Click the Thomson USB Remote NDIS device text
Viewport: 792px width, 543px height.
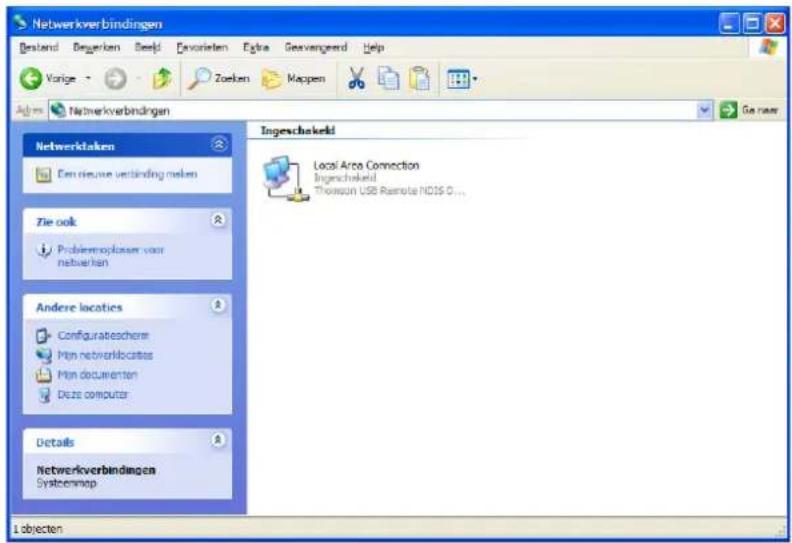click(389, 190)
